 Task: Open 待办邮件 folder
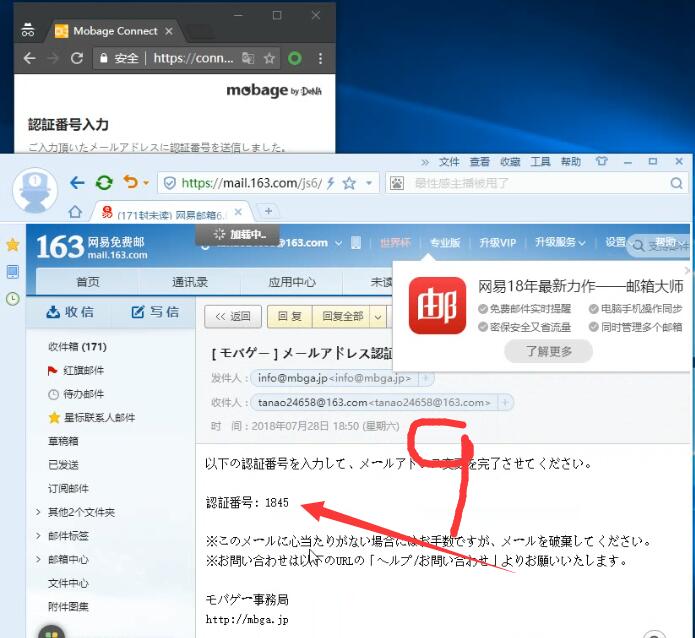click(x=76, y=394)
